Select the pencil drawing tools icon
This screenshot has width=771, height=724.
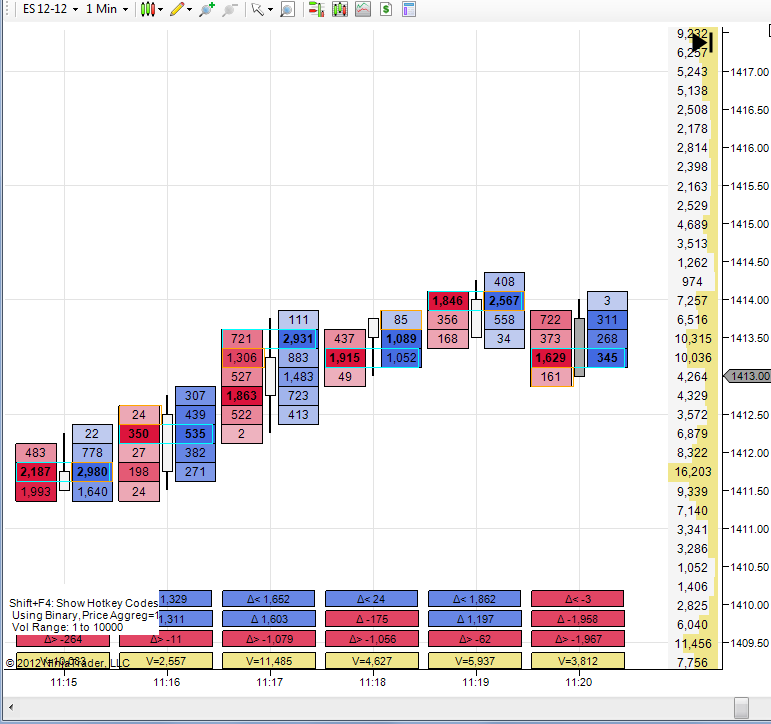[x=177, y=9]
